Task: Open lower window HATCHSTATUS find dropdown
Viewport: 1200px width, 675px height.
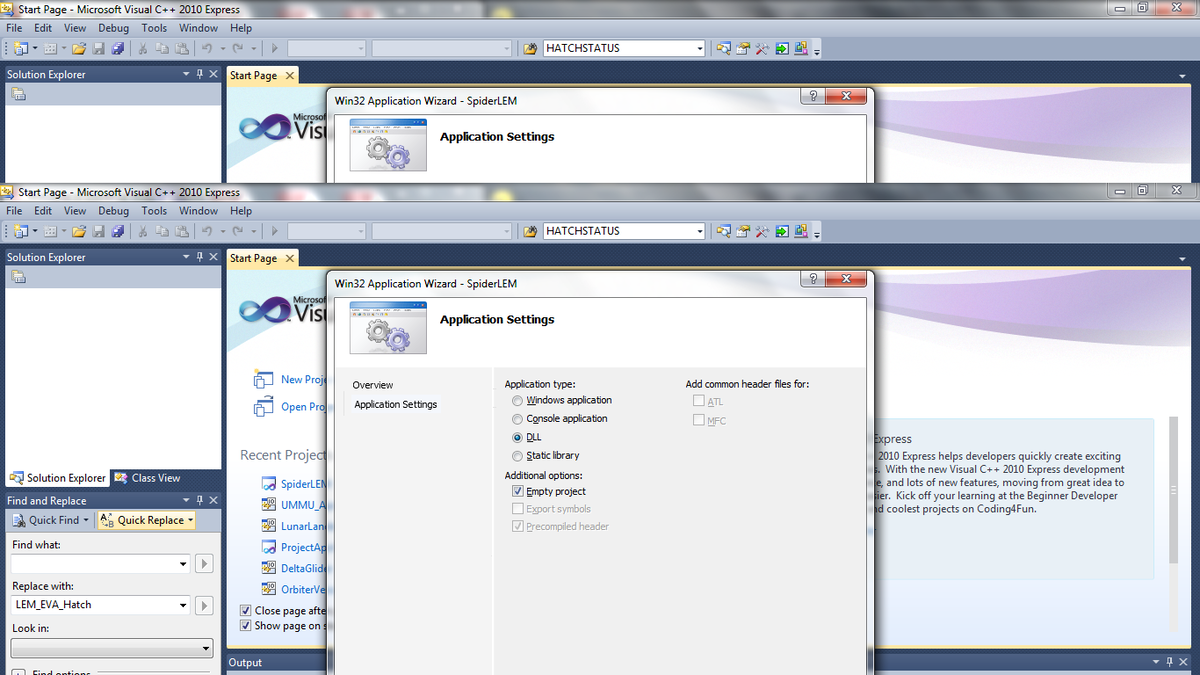Action: tap(700, 231)
